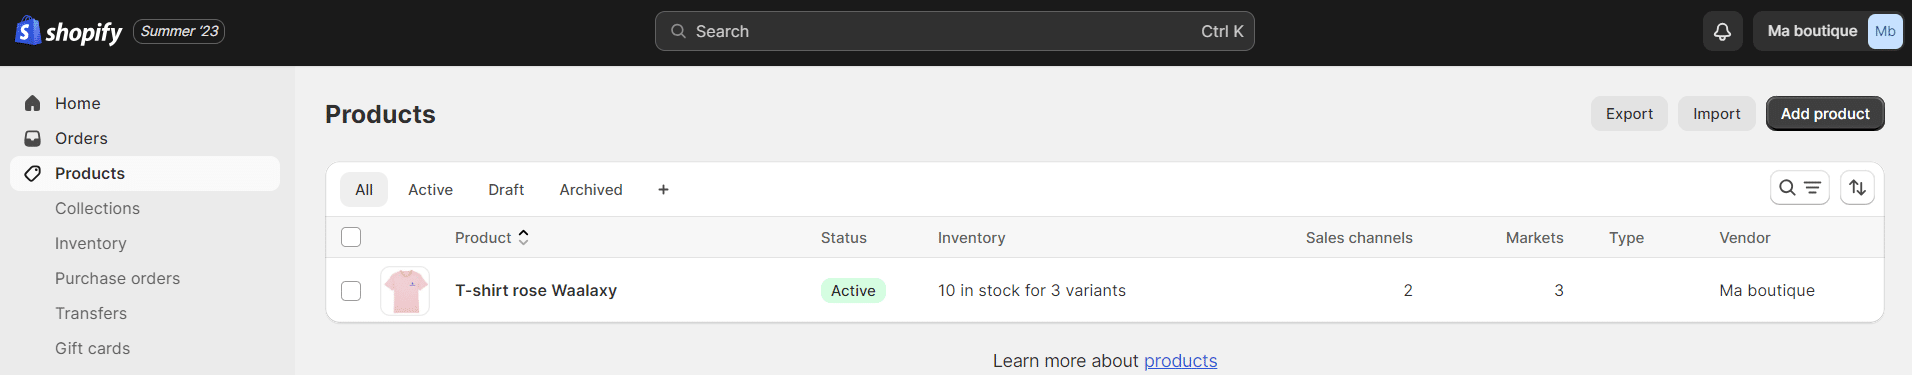Select all products header checkbox
This screenshot has height=375, width=1912.
click(x=351, y=237)
